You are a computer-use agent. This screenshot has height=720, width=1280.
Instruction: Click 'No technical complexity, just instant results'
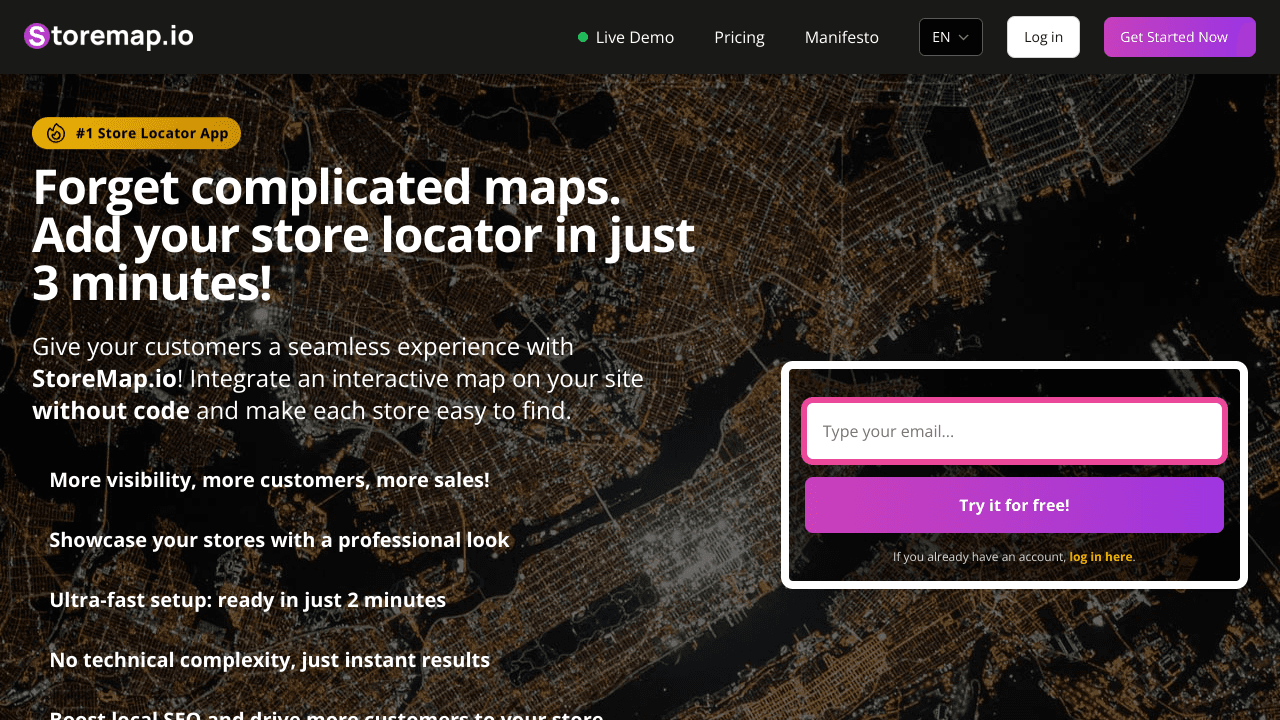(x=269, y=660)
